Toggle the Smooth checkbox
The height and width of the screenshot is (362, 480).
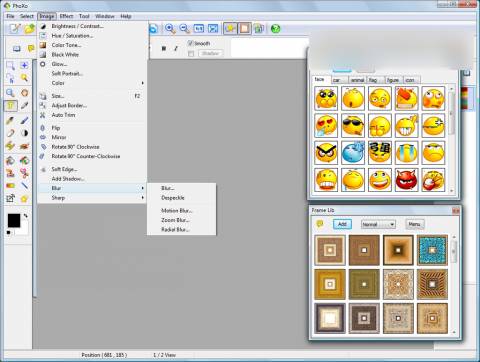190,43
